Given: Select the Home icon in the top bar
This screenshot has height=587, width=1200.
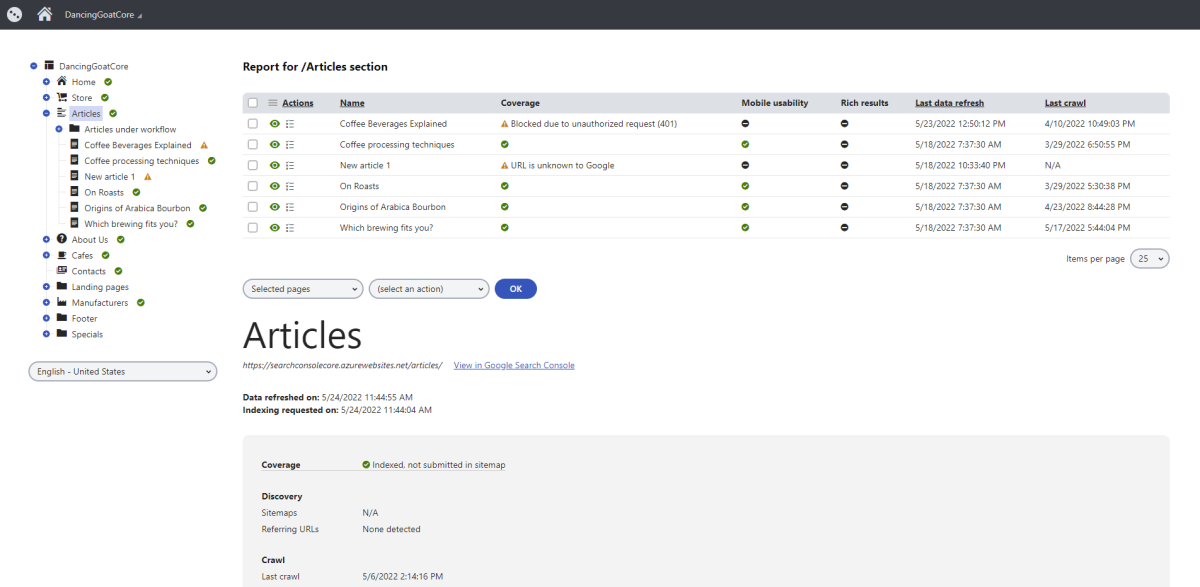Looking at the screenshot, I should pyautogui.click(x=44, y=14).
